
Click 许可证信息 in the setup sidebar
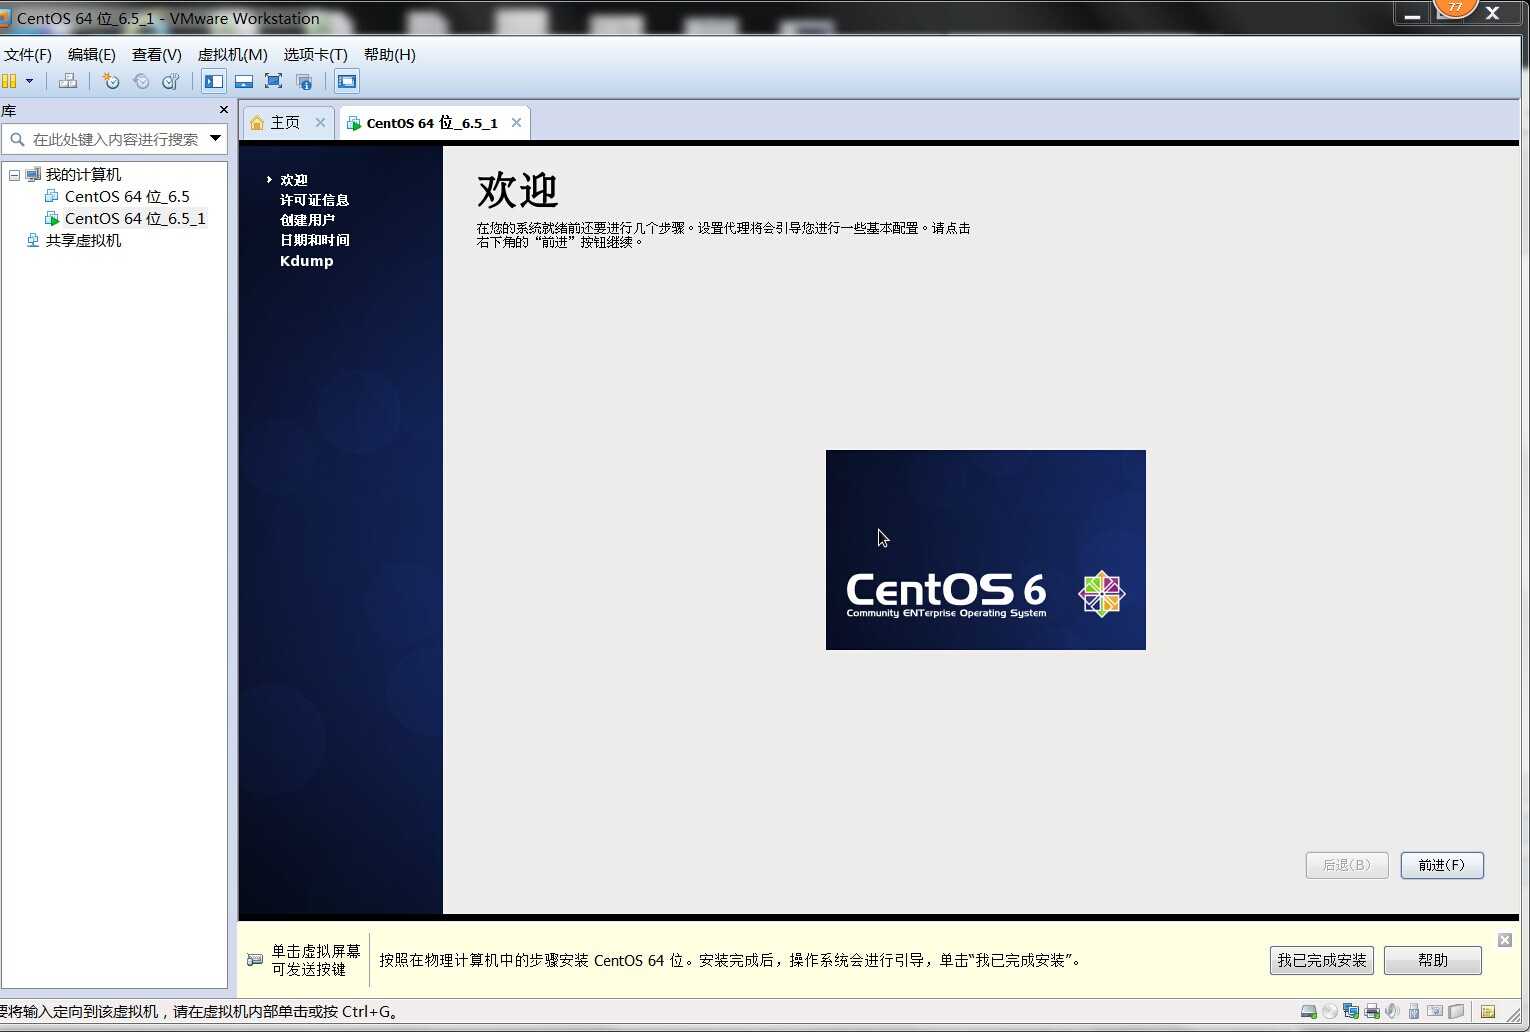click(314, 200)
